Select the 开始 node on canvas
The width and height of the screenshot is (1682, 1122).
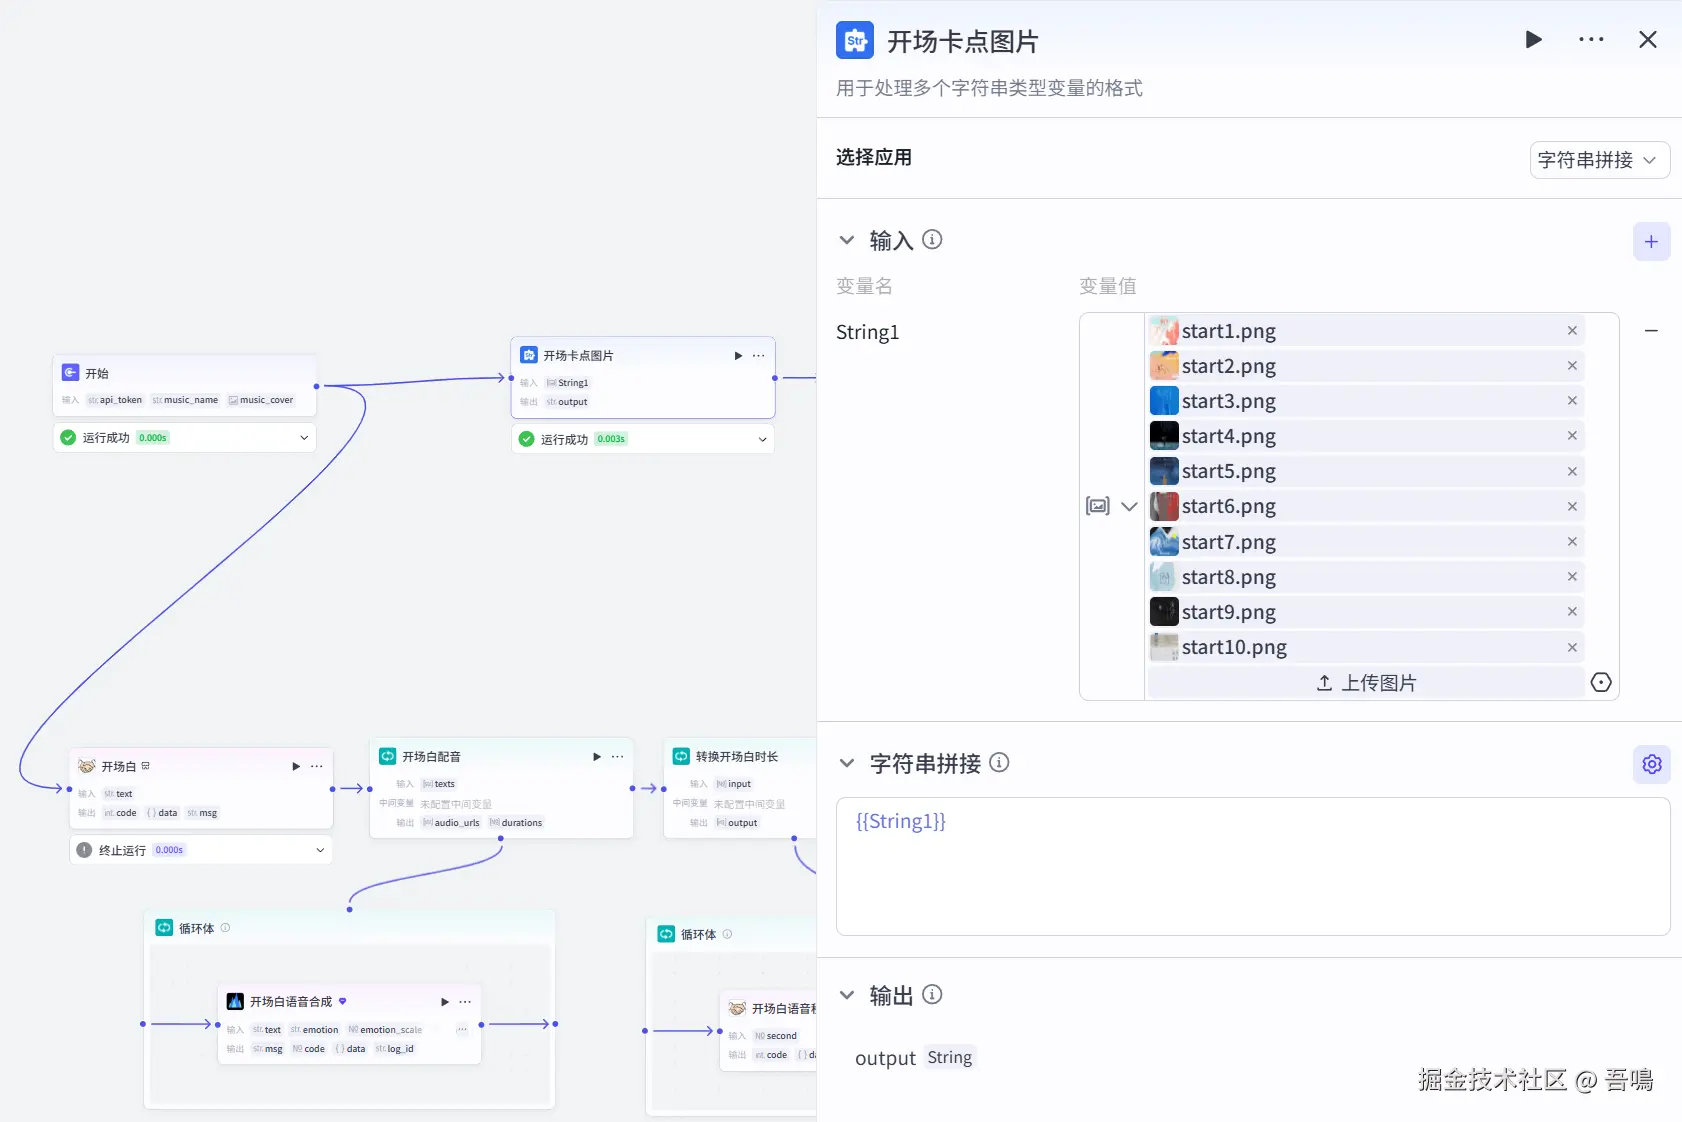pos(185,385)
